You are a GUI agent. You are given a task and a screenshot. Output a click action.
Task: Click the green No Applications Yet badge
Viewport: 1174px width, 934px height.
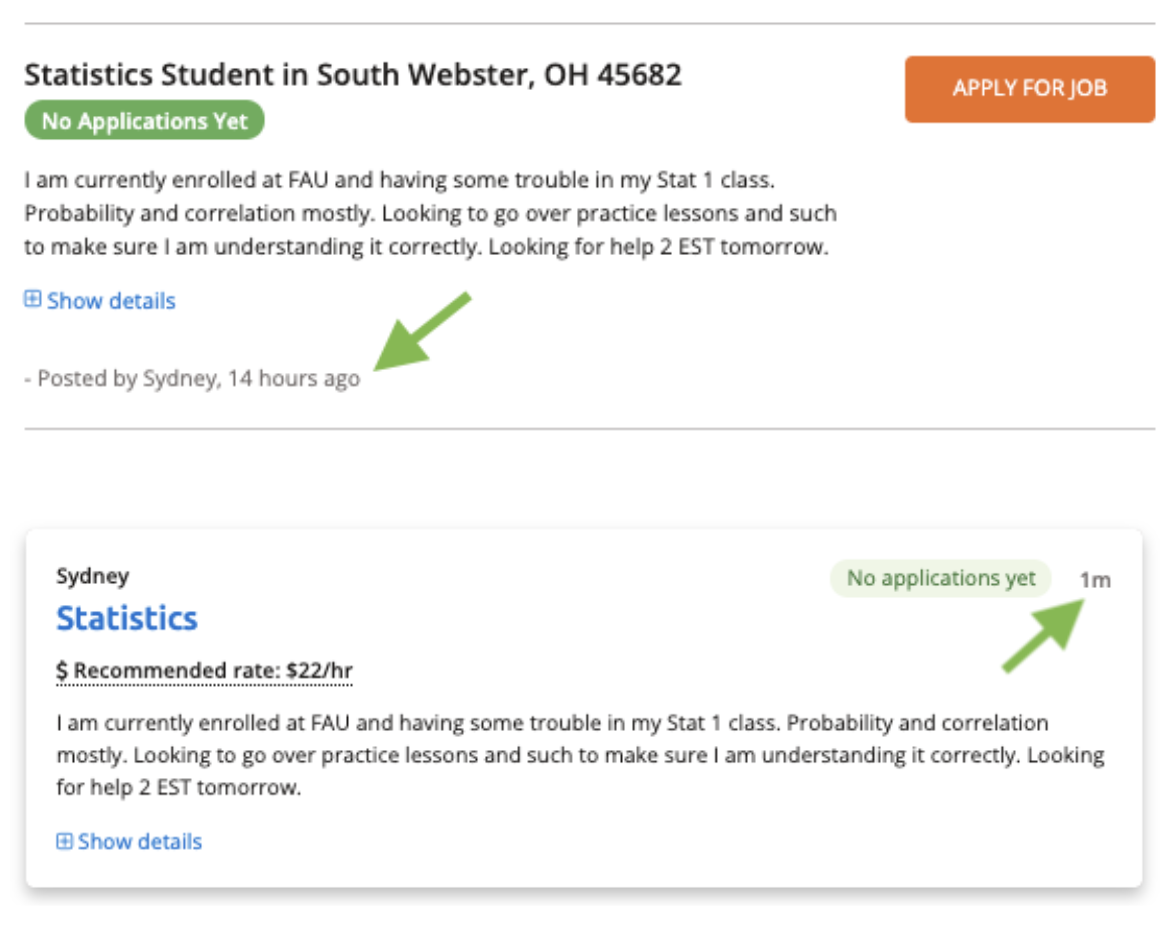pyautogui.click(x=144, y=121)
